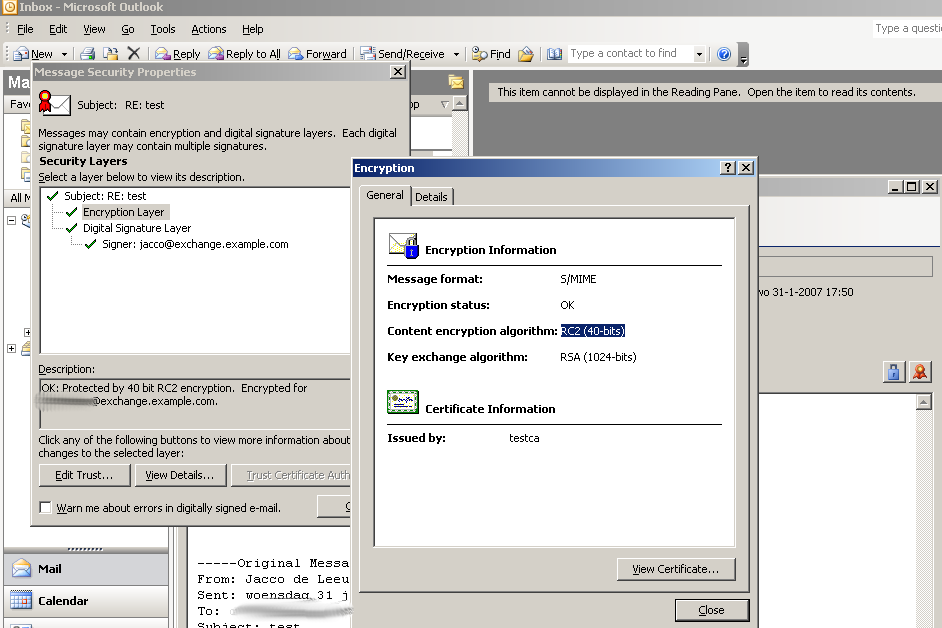
Task: Click the Organize folder icon next to Find
Action: point(526,54)
